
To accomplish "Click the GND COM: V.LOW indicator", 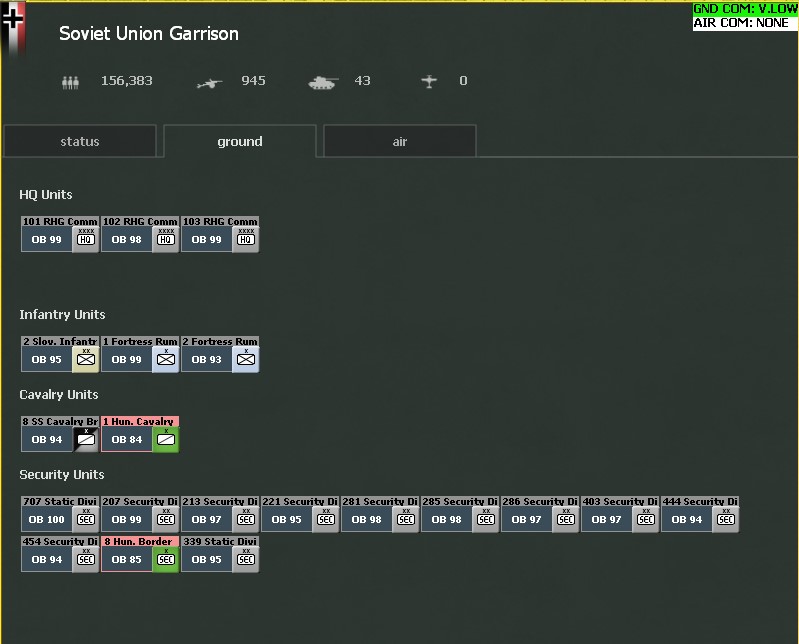I will (x=745, y=9).
